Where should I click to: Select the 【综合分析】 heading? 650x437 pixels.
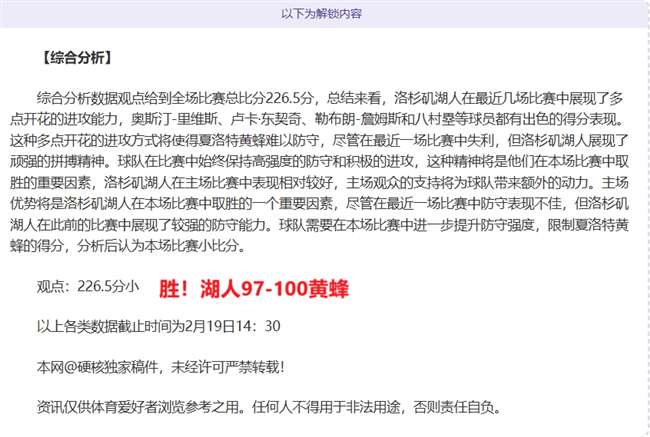click(77, 58)
